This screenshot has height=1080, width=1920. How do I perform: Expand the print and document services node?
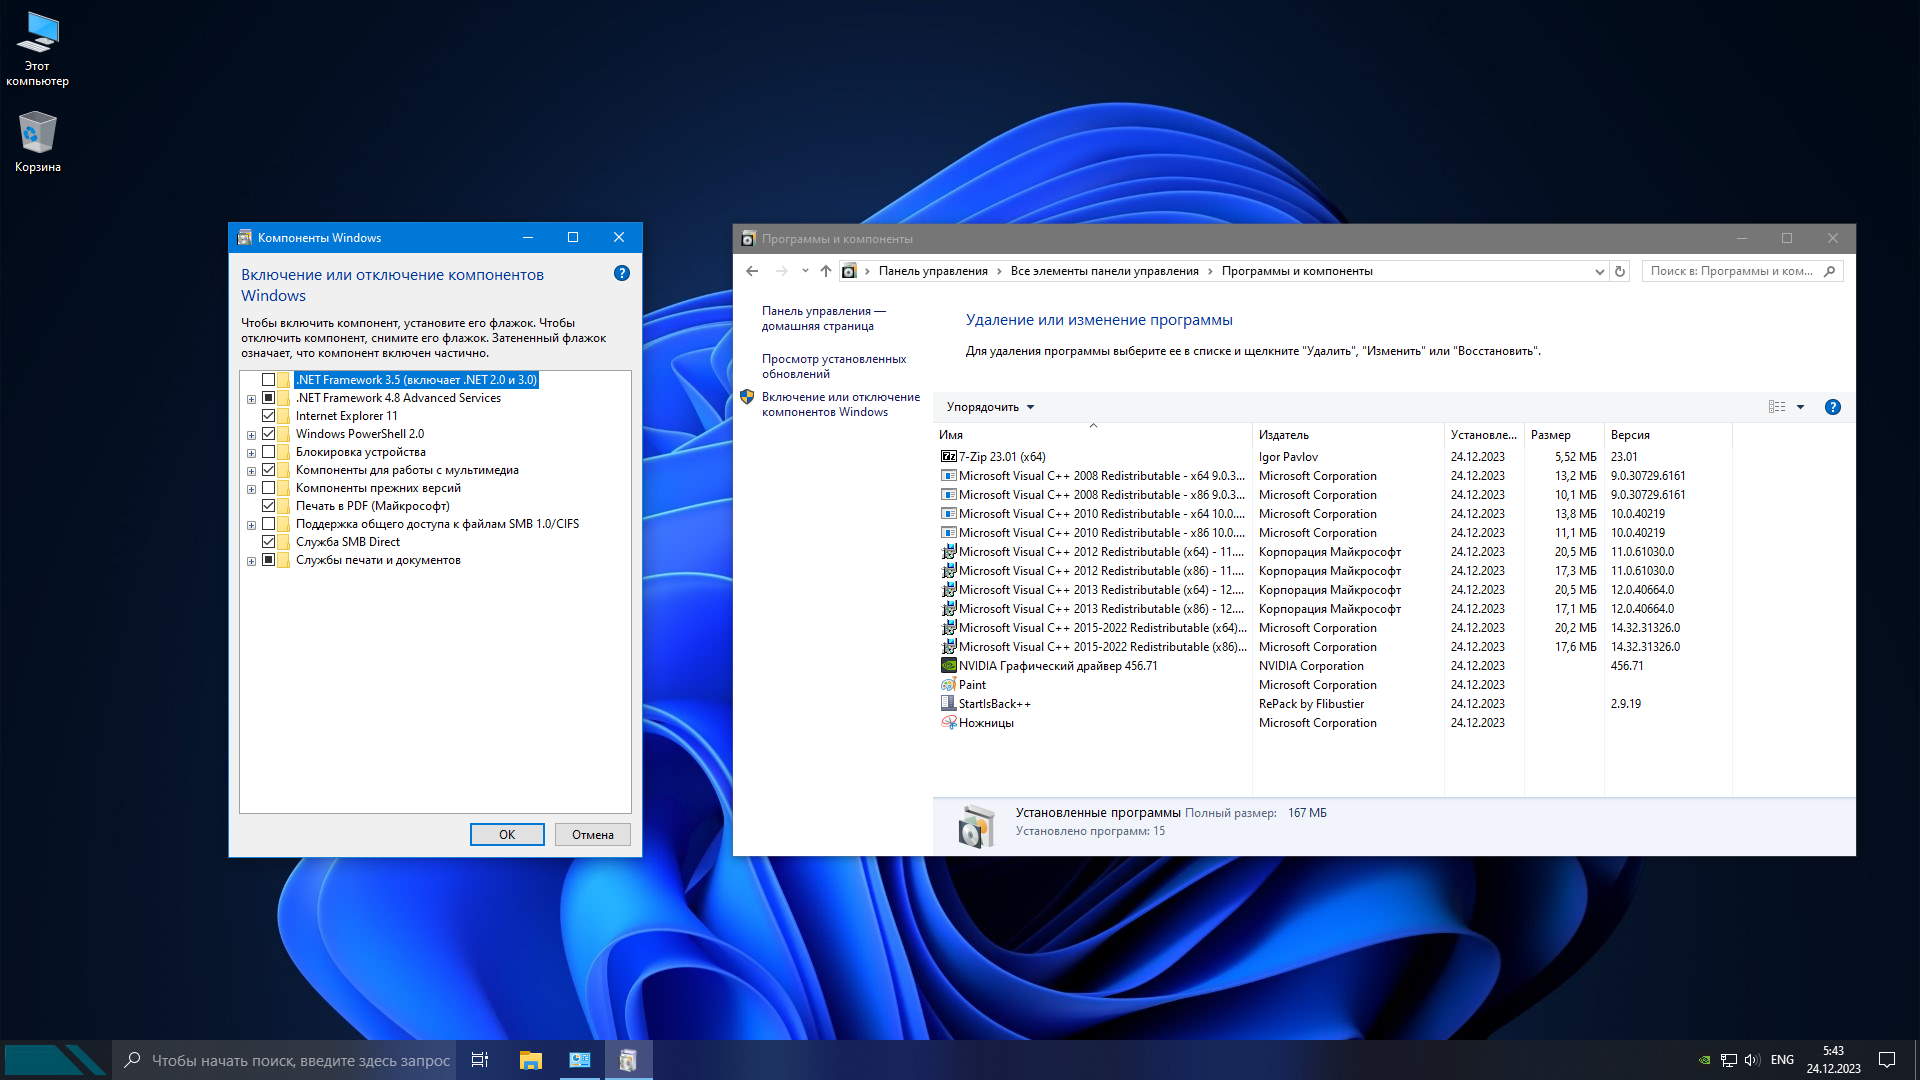[251, 561]
